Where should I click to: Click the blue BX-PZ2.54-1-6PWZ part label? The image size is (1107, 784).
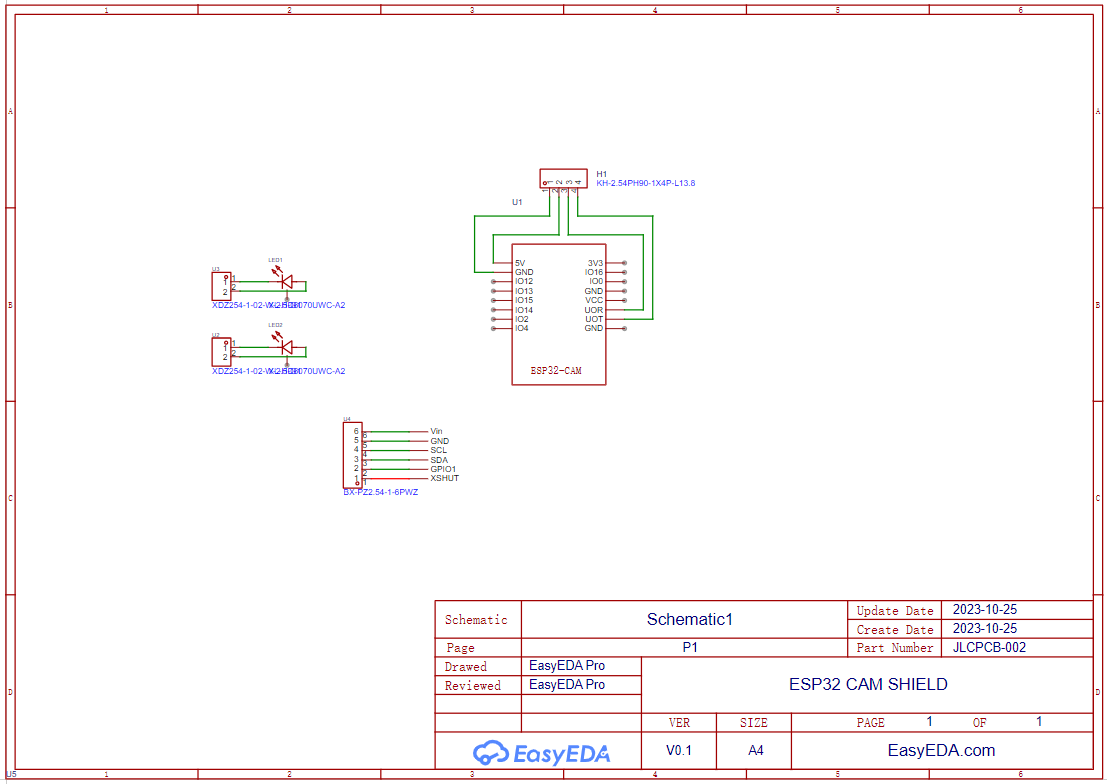381,491
